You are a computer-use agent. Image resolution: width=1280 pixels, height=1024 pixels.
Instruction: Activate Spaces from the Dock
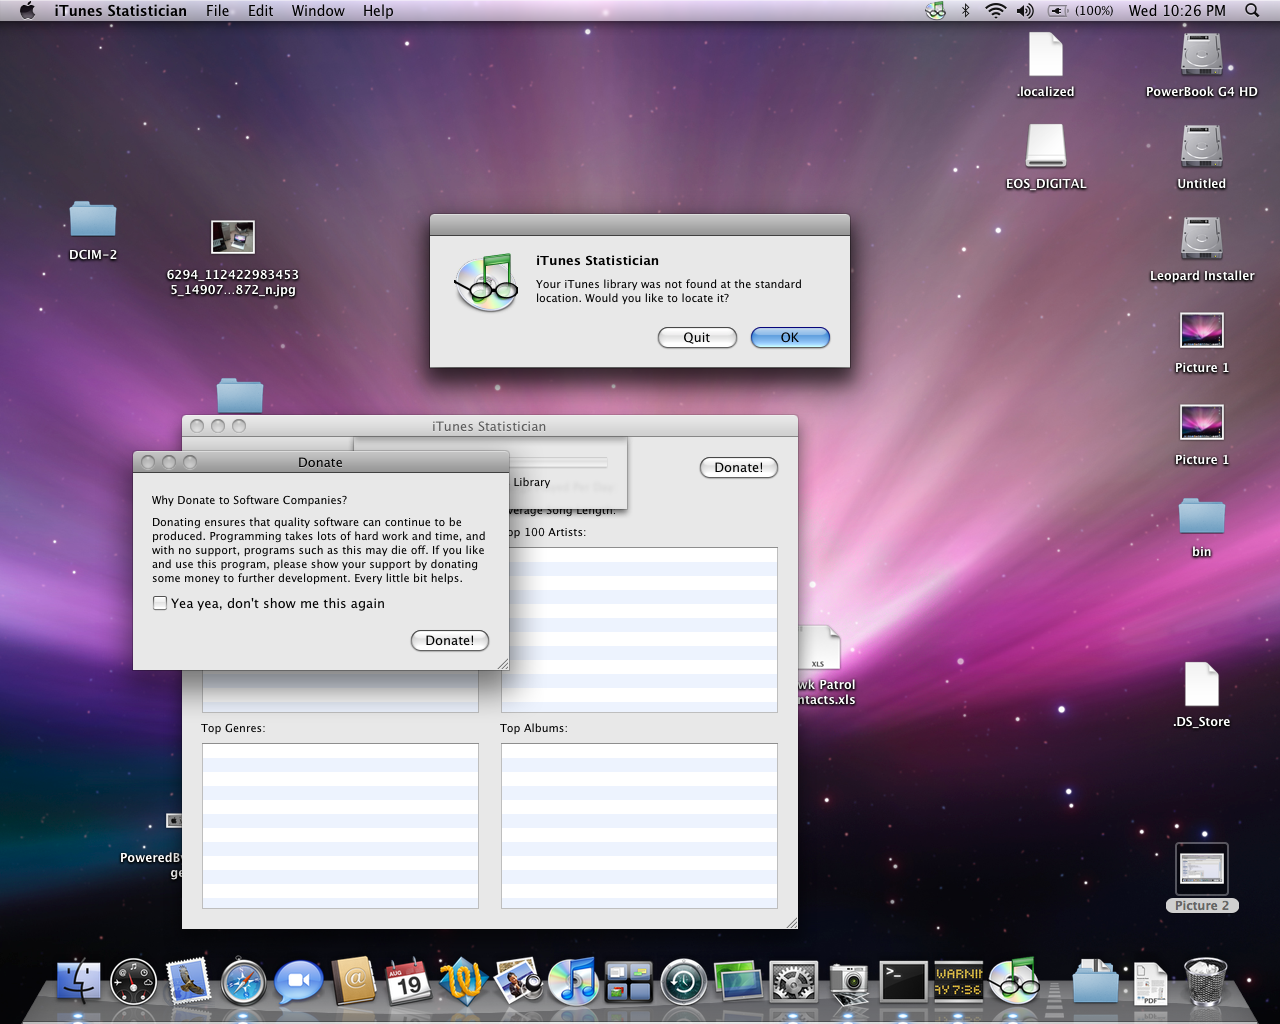coord(629,982)
